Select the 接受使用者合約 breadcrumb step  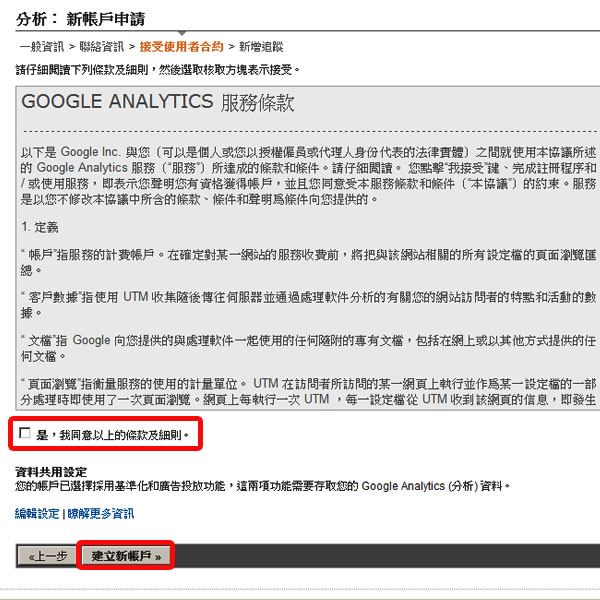181,47
